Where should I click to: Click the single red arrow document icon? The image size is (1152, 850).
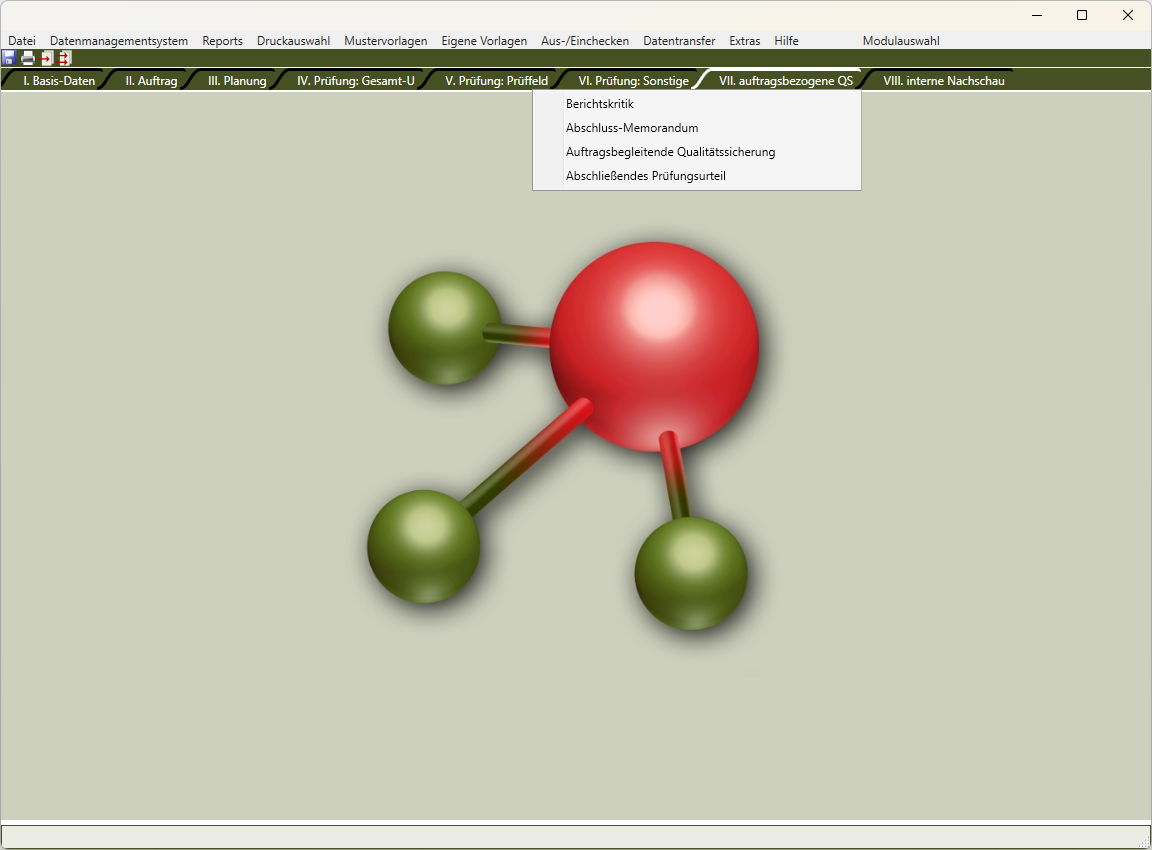point(47,58)
